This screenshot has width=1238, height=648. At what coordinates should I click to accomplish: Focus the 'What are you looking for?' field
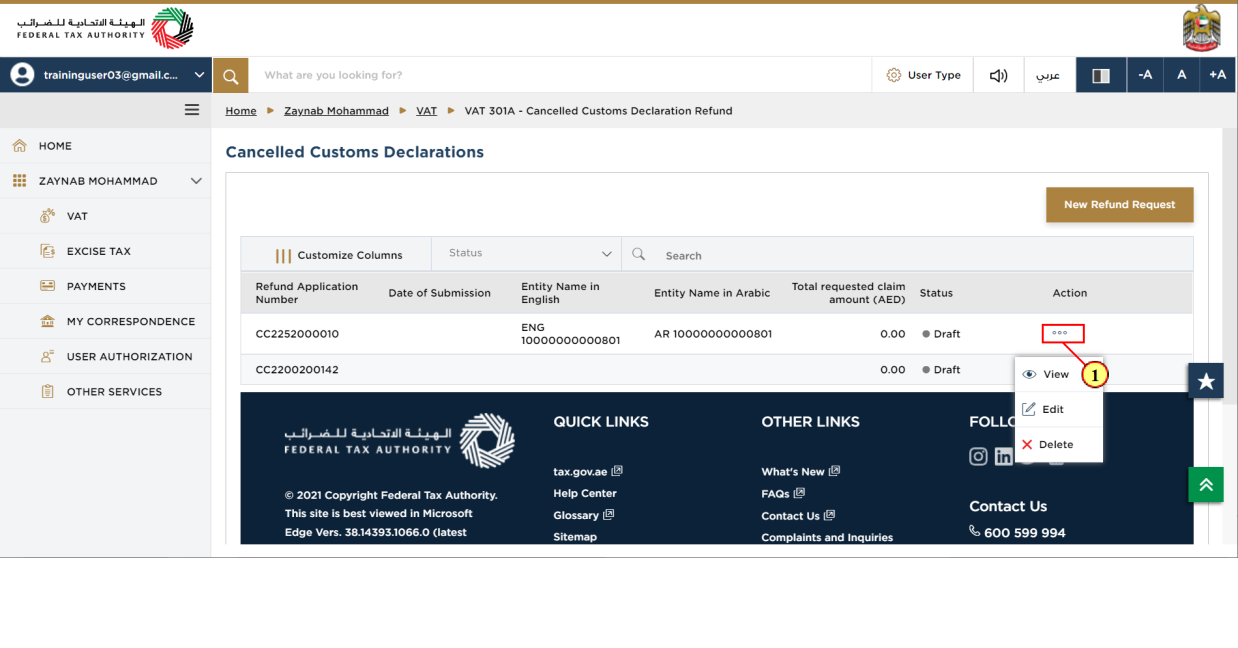[560, 75]
